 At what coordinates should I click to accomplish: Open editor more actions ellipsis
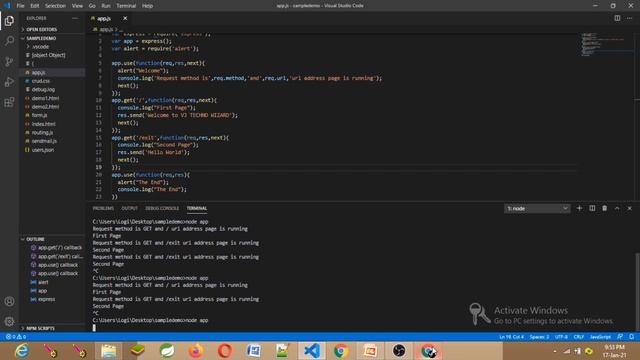[x=629, y=18]
